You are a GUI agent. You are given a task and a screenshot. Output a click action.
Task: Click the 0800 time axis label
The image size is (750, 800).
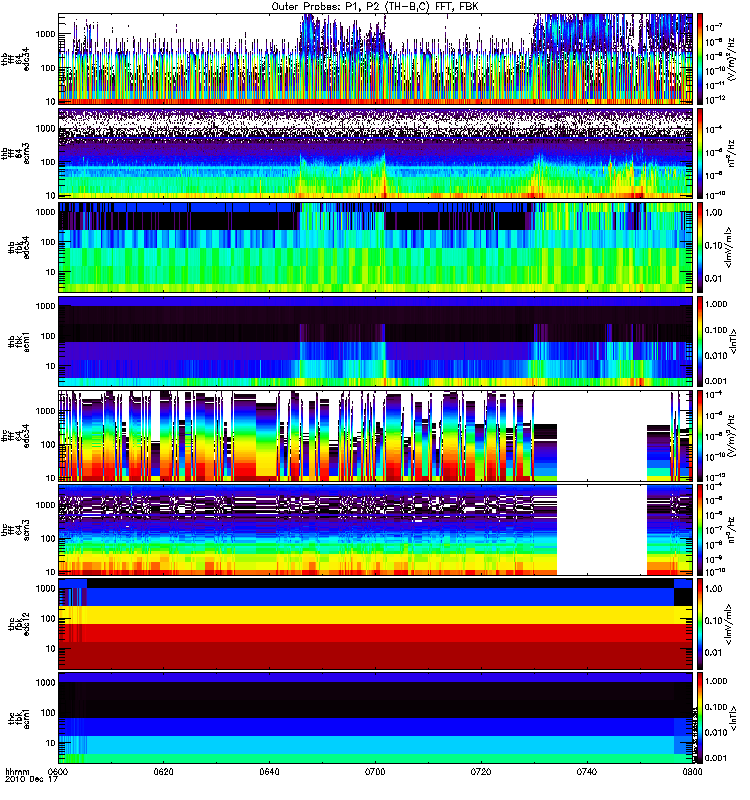(692, 771)
